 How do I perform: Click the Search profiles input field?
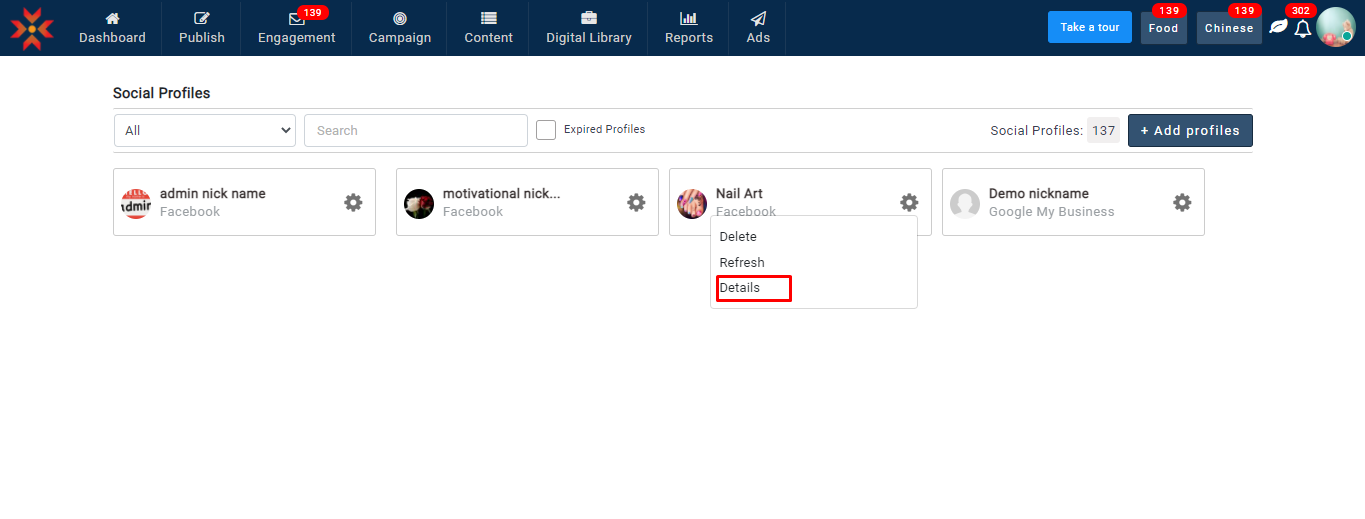(x=415, y=130)
